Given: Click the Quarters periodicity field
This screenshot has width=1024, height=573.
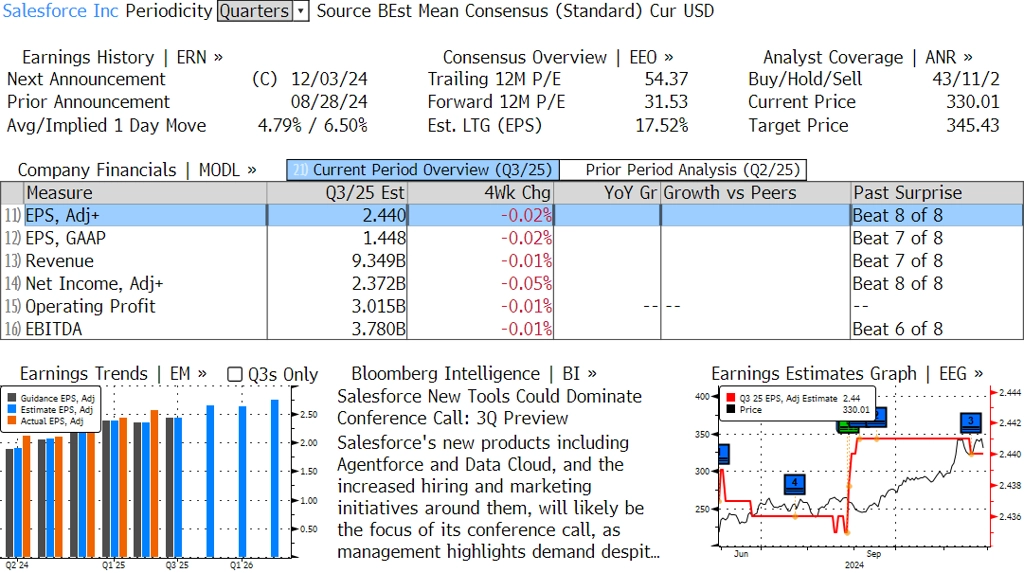Looking at the screenshot, I should click(x=255, y=11).
